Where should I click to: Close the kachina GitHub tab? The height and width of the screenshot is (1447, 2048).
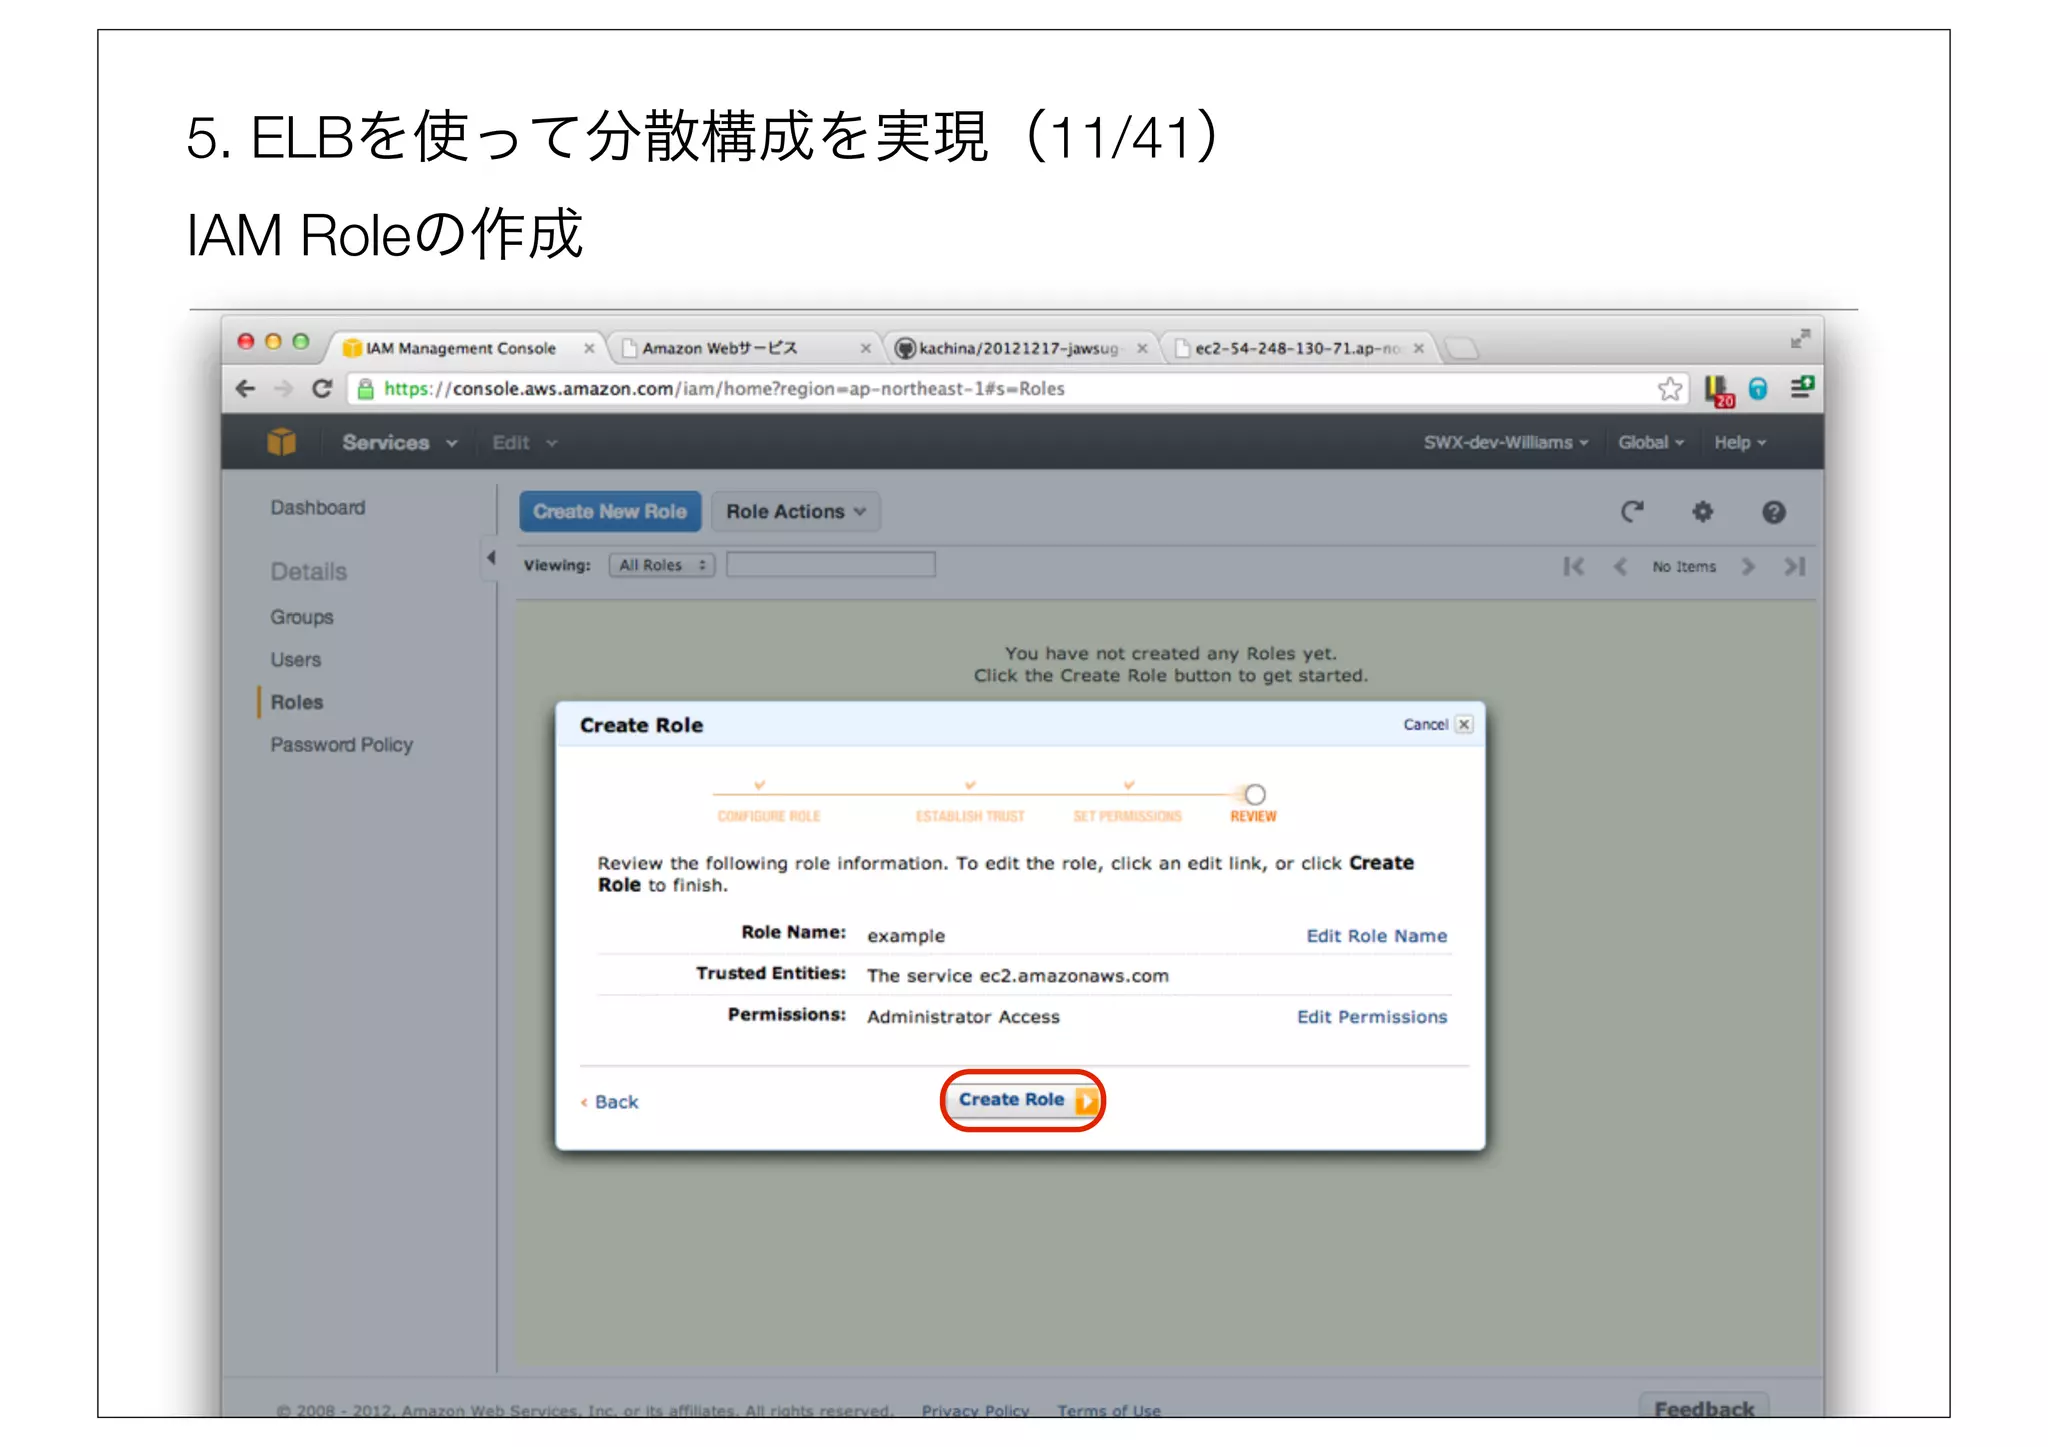pyautogui.click(x=1142, y=348)
